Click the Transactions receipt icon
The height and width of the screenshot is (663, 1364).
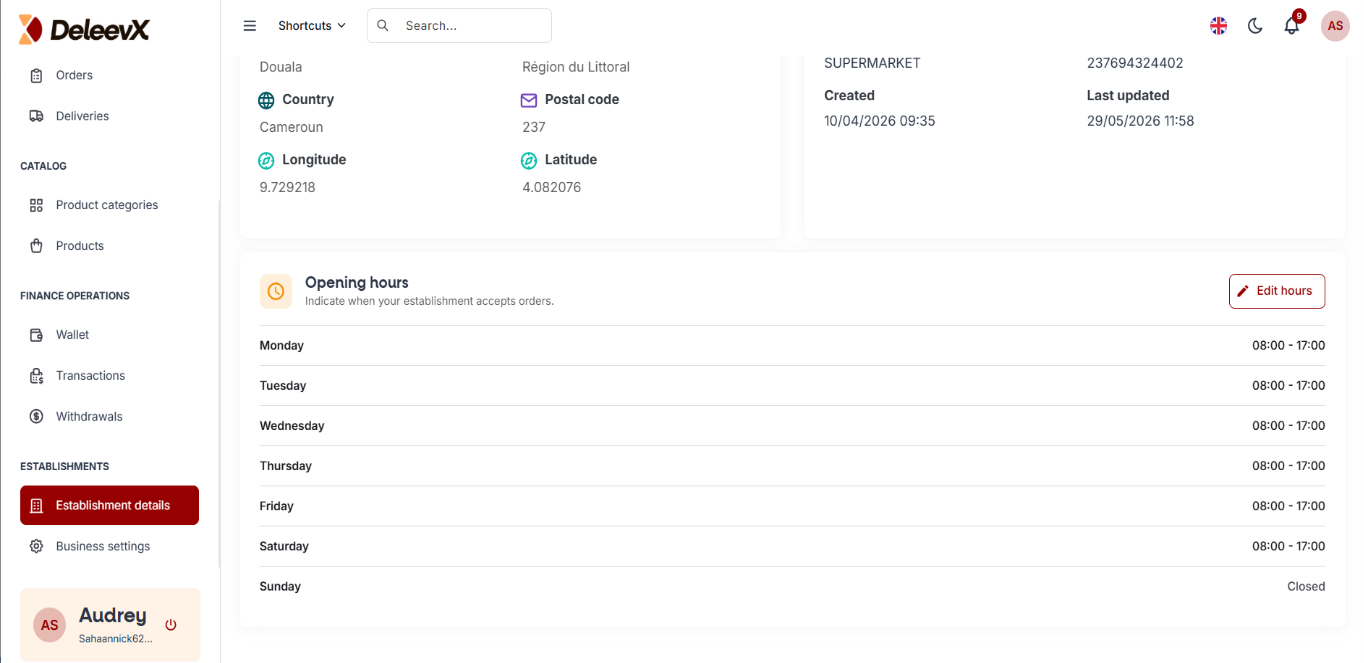[37, 376]
